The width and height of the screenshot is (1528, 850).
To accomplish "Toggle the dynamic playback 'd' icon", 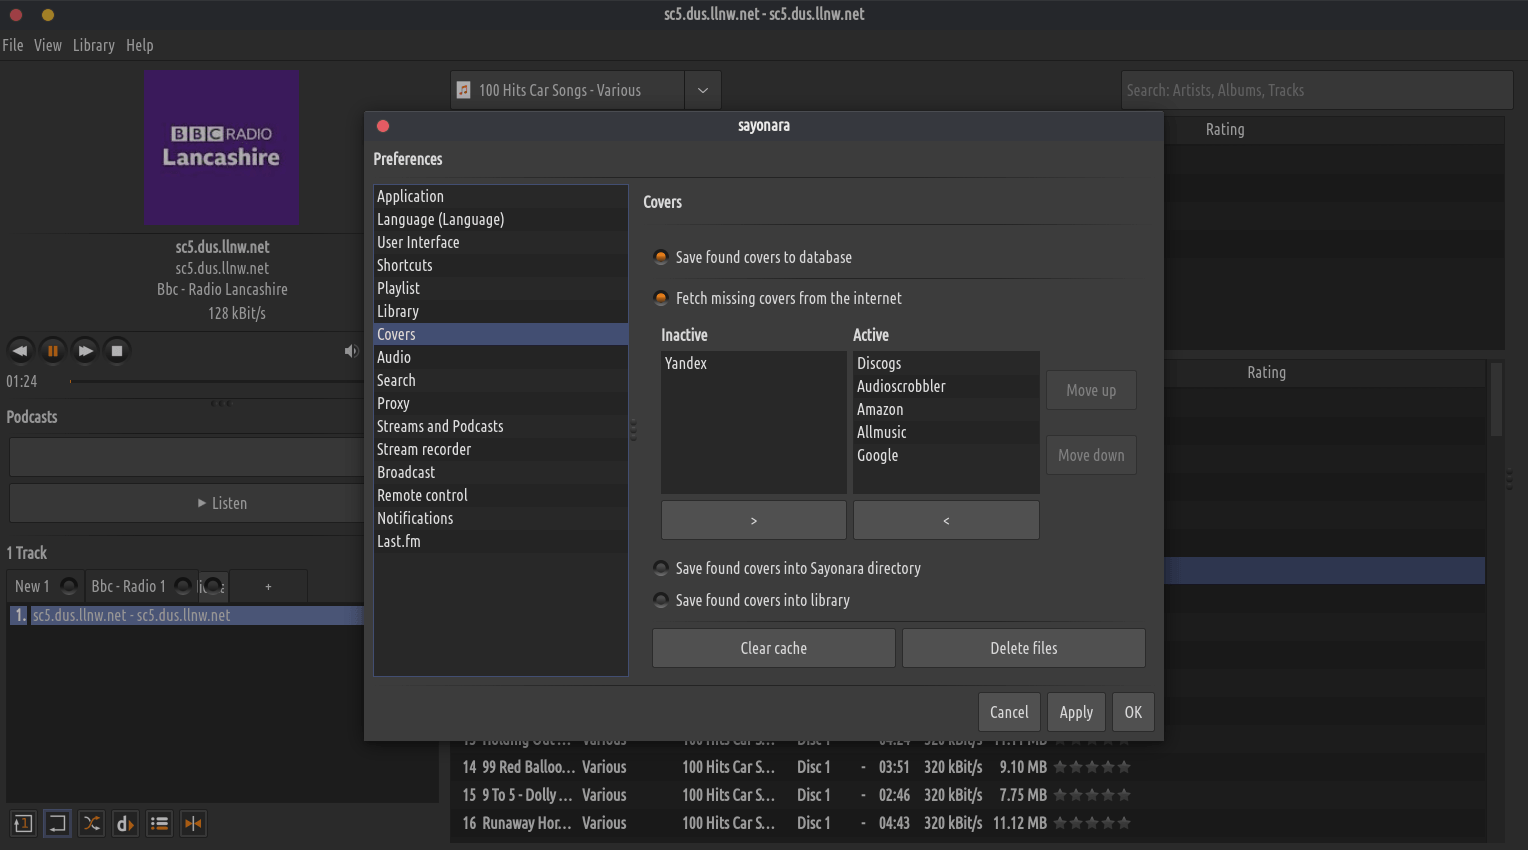I will (x=125, y=823).
